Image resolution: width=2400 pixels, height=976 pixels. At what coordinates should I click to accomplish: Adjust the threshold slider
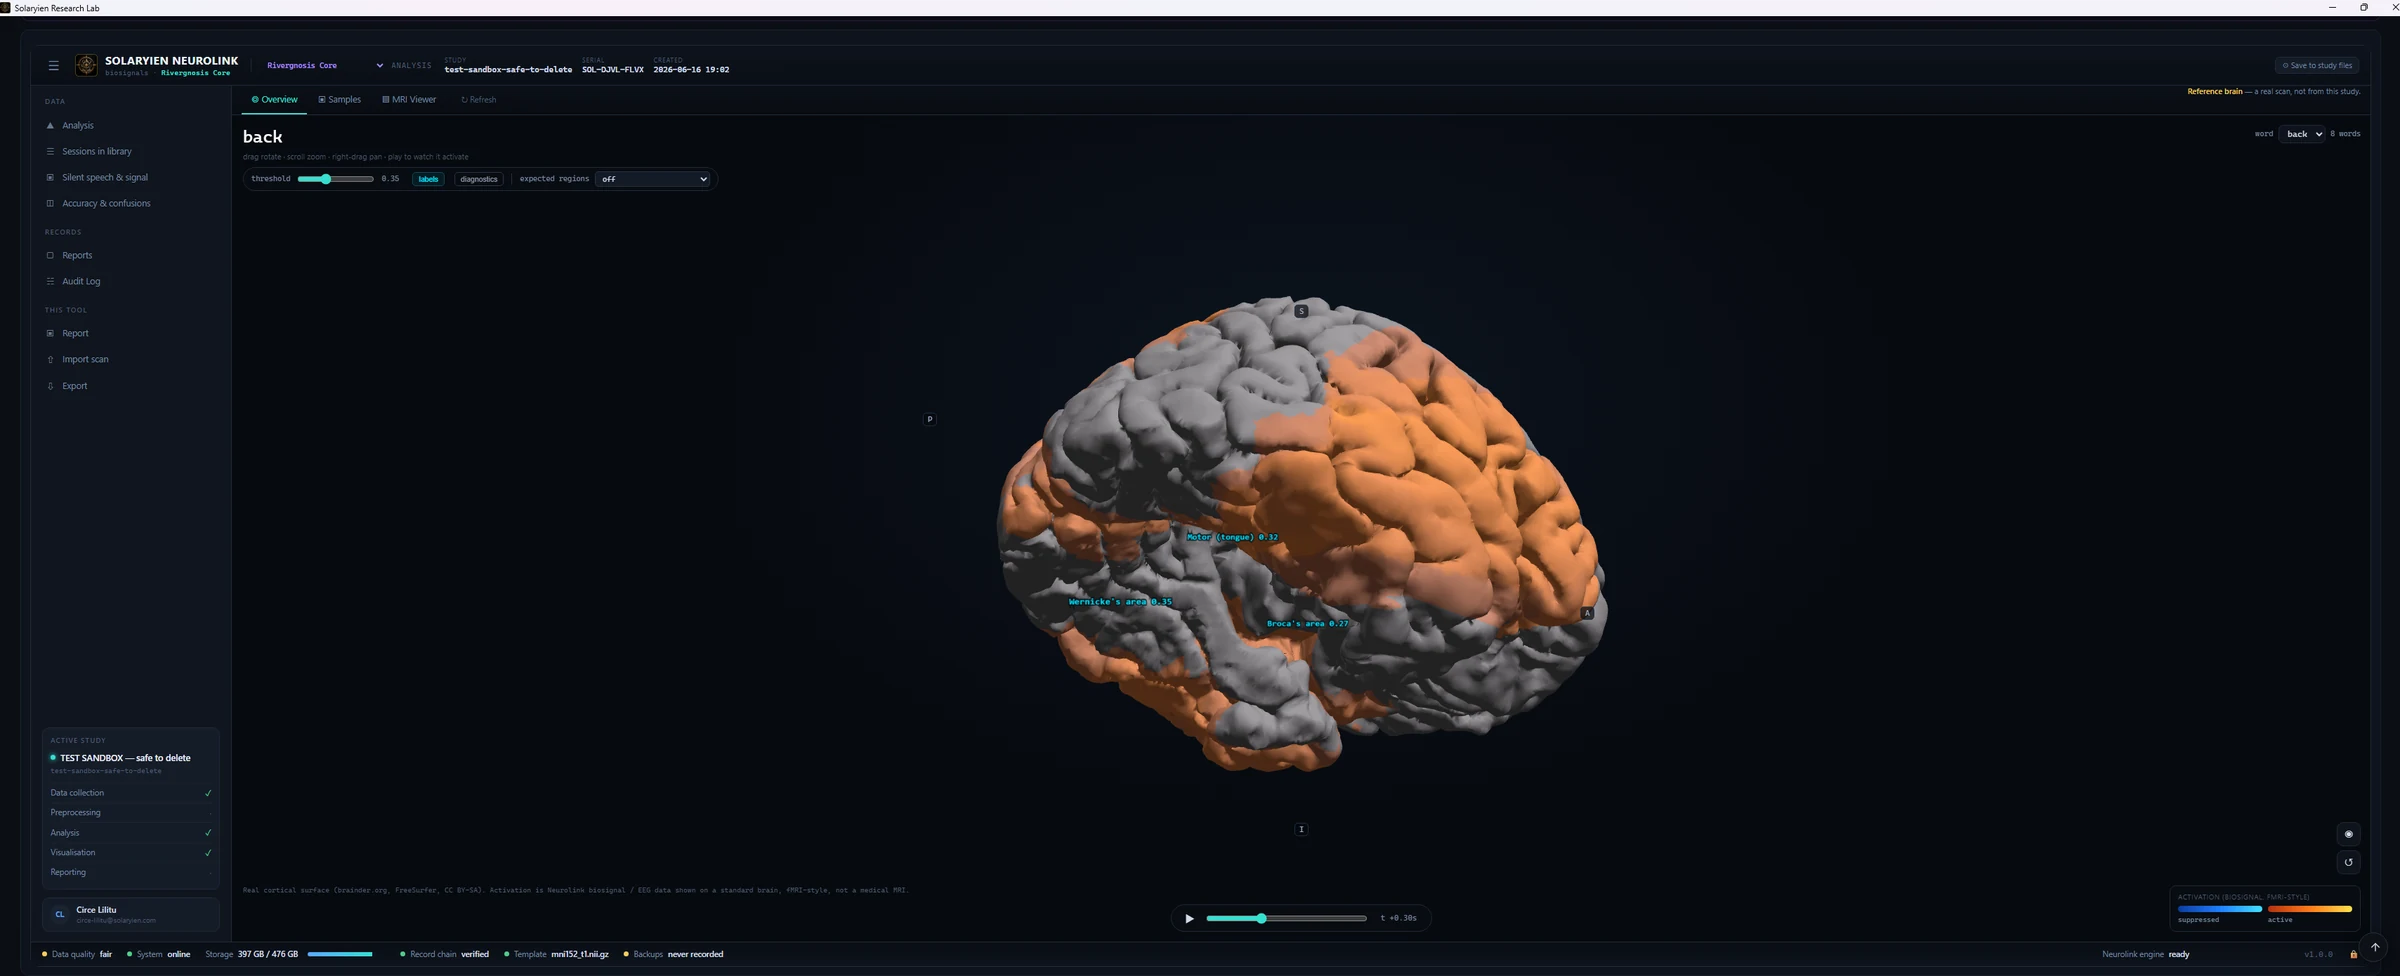[335, 180]
